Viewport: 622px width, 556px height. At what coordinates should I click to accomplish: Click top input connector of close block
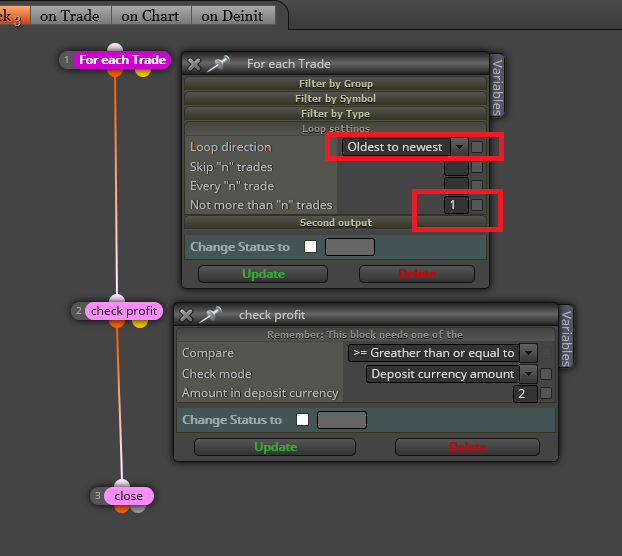click(x=122, y=484)
